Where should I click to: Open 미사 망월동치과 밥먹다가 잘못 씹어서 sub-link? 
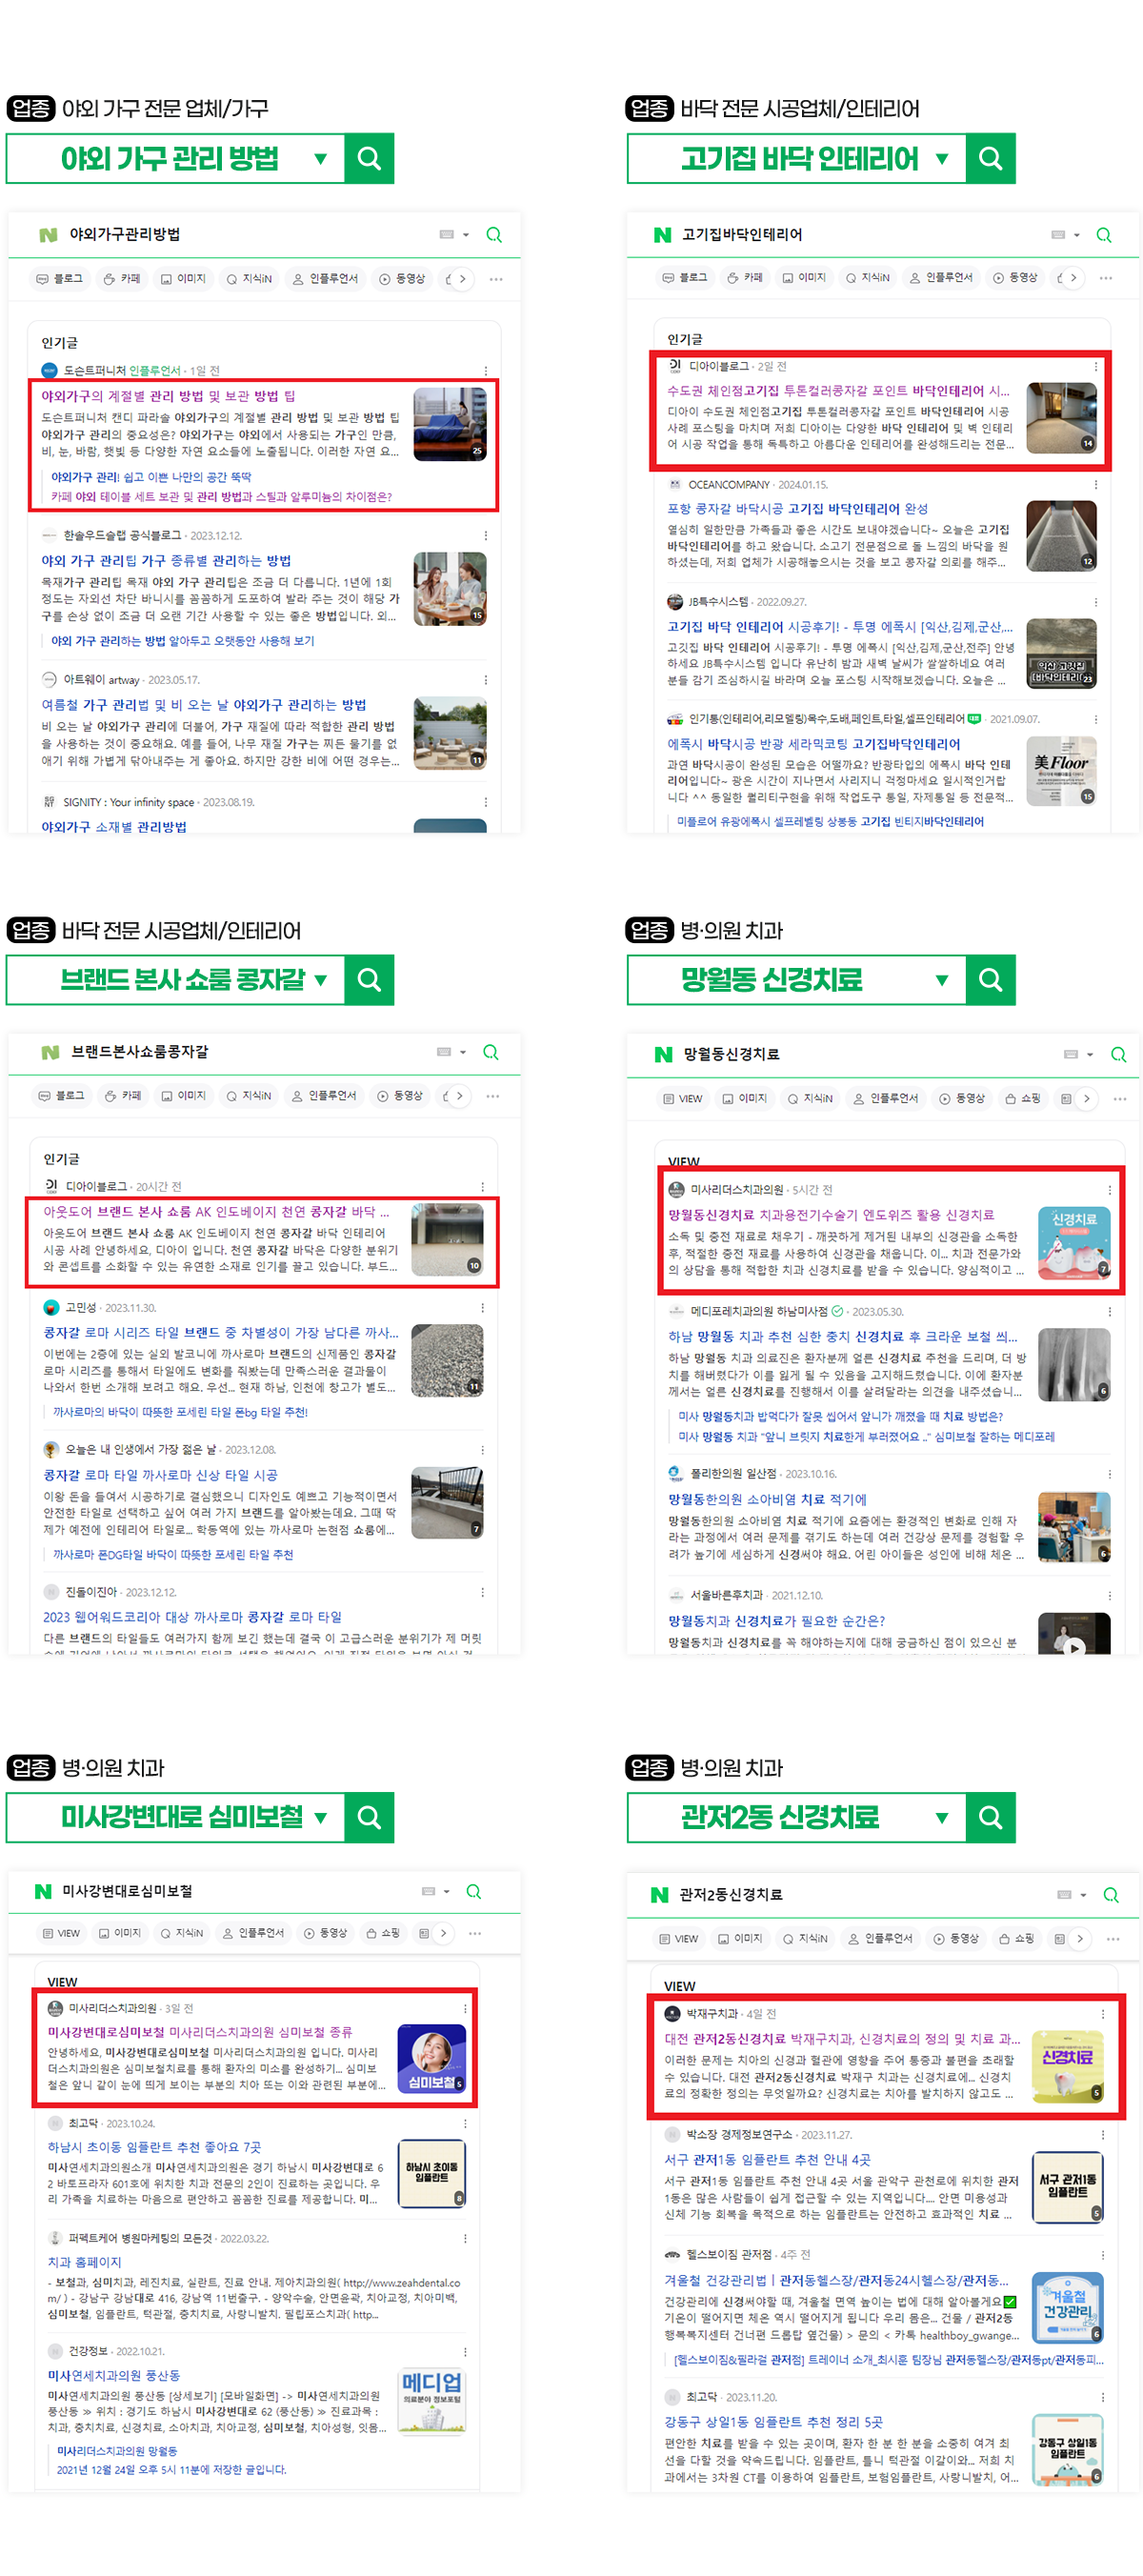(840, 1416)
